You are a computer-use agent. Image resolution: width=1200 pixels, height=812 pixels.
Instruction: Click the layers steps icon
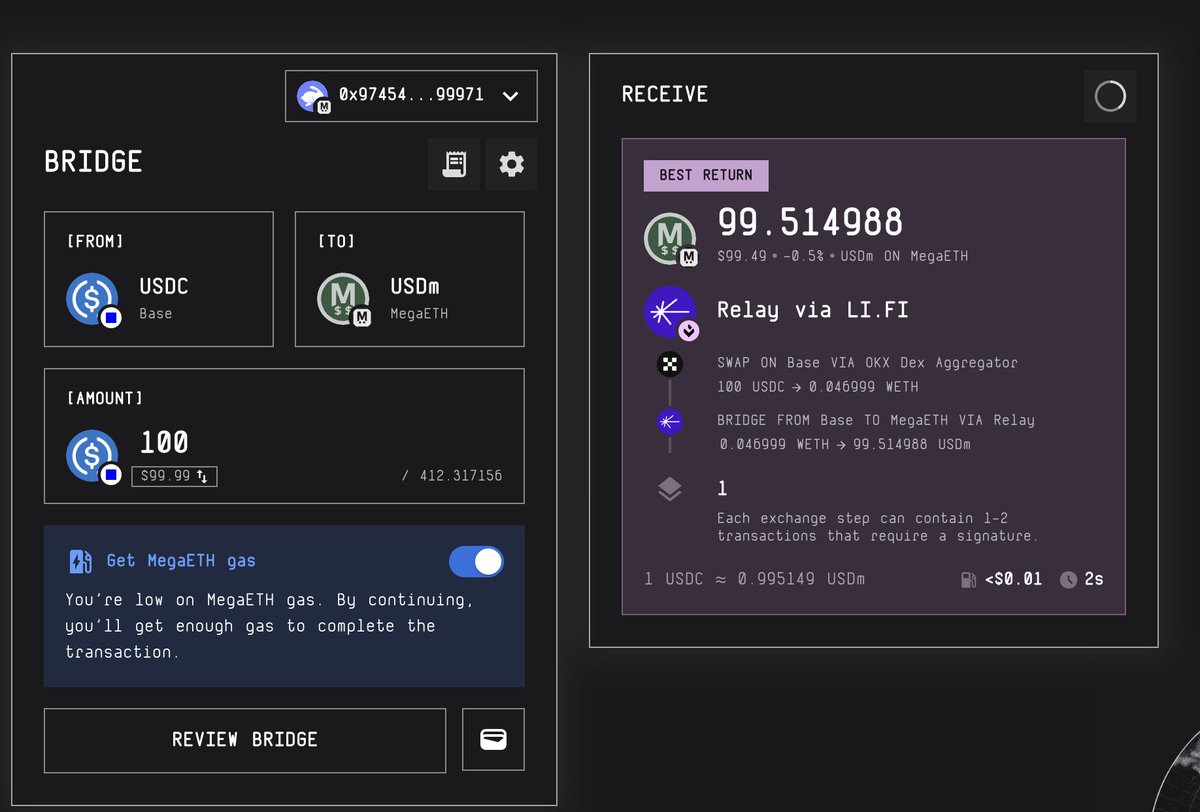pyautogui.click(x=670, y=489)
